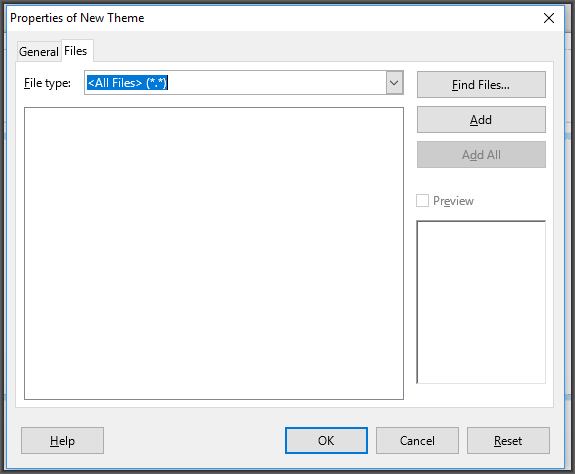575x474 pixels.
Task: Open Help for this dialog
Action: coord(62,440)
